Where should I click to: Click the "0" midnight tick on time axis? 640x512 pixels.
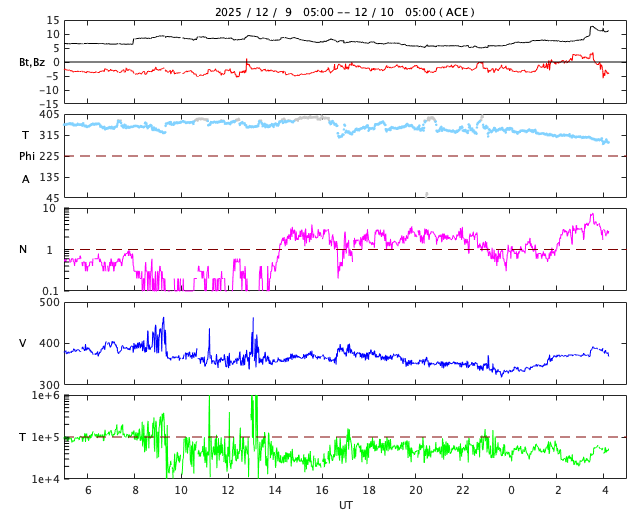[511, 490]
